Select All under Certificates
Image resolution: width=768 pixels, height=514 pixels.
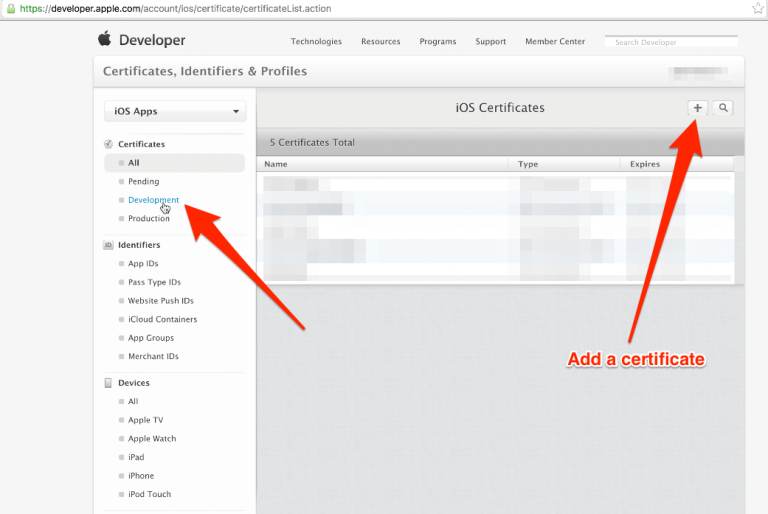(174, 163)
